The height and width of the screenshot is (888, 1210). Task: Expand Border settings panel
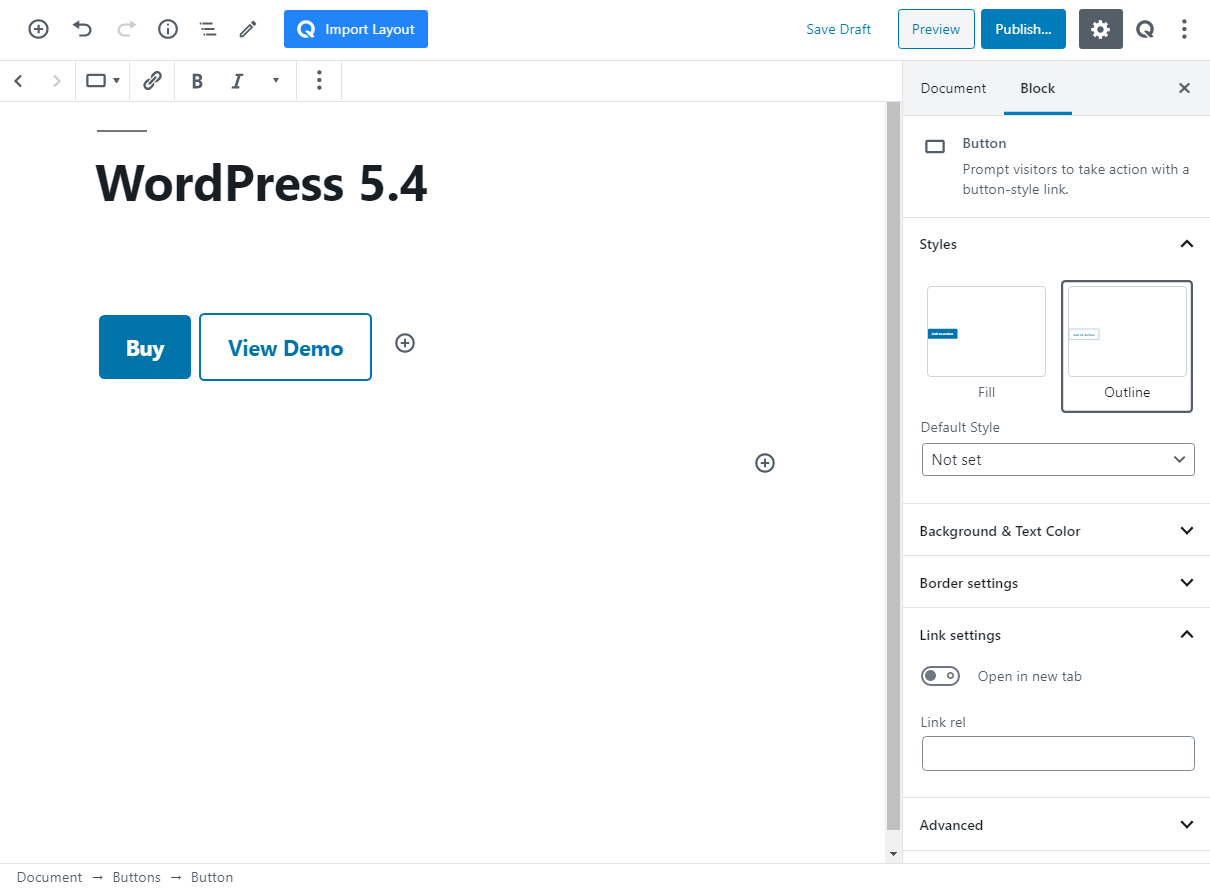pyautogui.click(x=1056, y=582)
